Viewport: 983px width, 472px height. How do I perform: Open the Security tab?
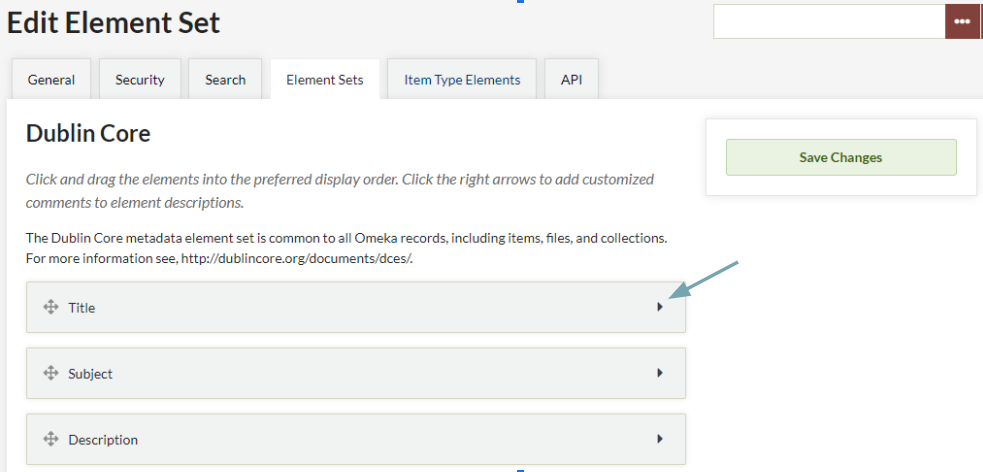(x=140, y=80)
